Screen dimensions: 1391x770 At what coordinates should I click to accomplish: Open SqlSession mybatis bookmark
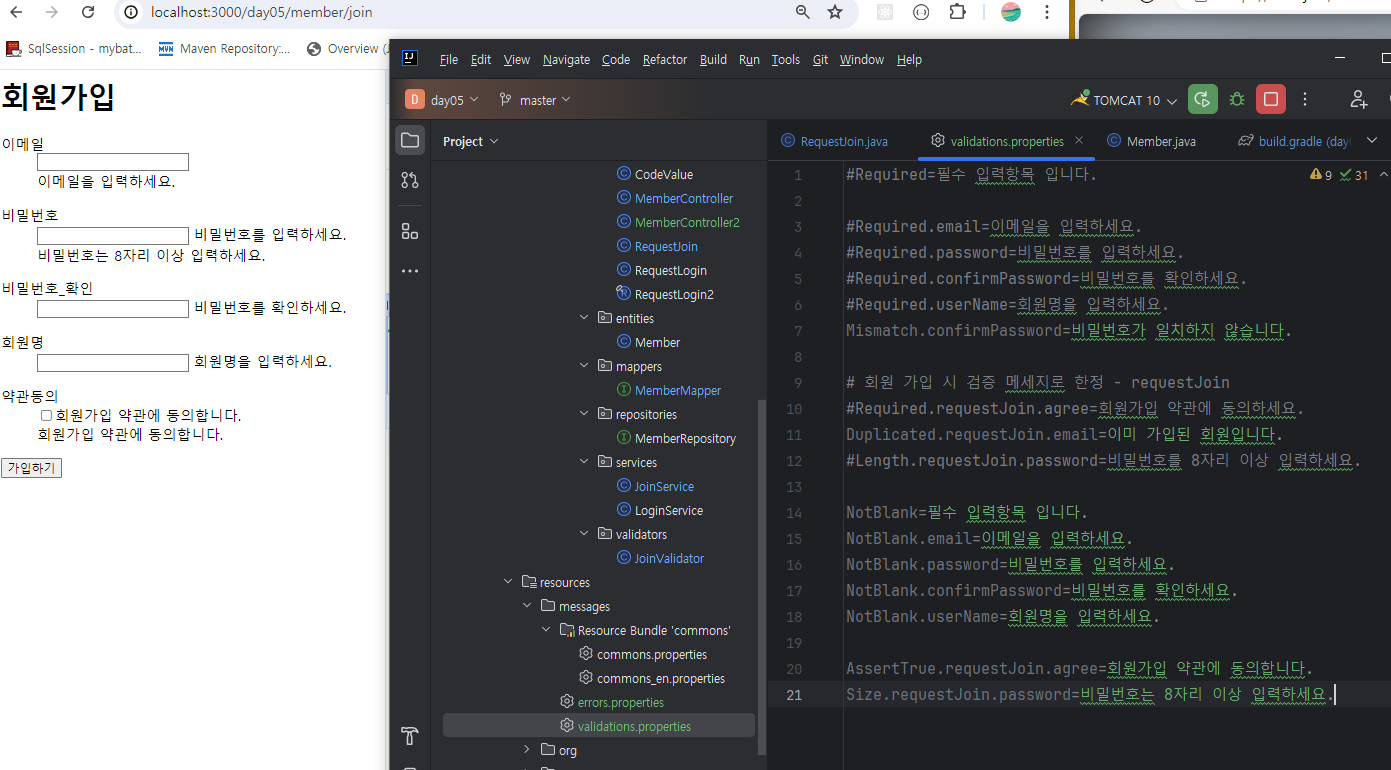[75, 48]
